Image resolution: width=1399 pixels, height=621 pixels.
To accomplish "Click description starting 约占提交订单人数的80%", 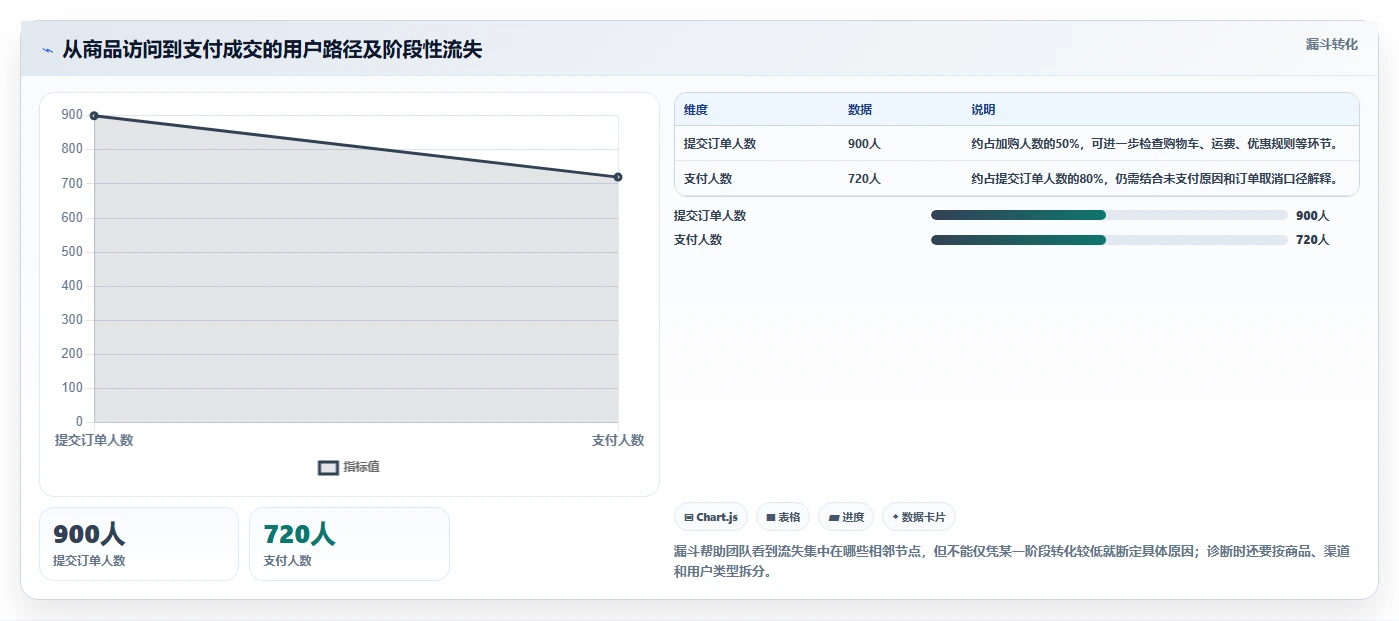I will [1155, 179].
